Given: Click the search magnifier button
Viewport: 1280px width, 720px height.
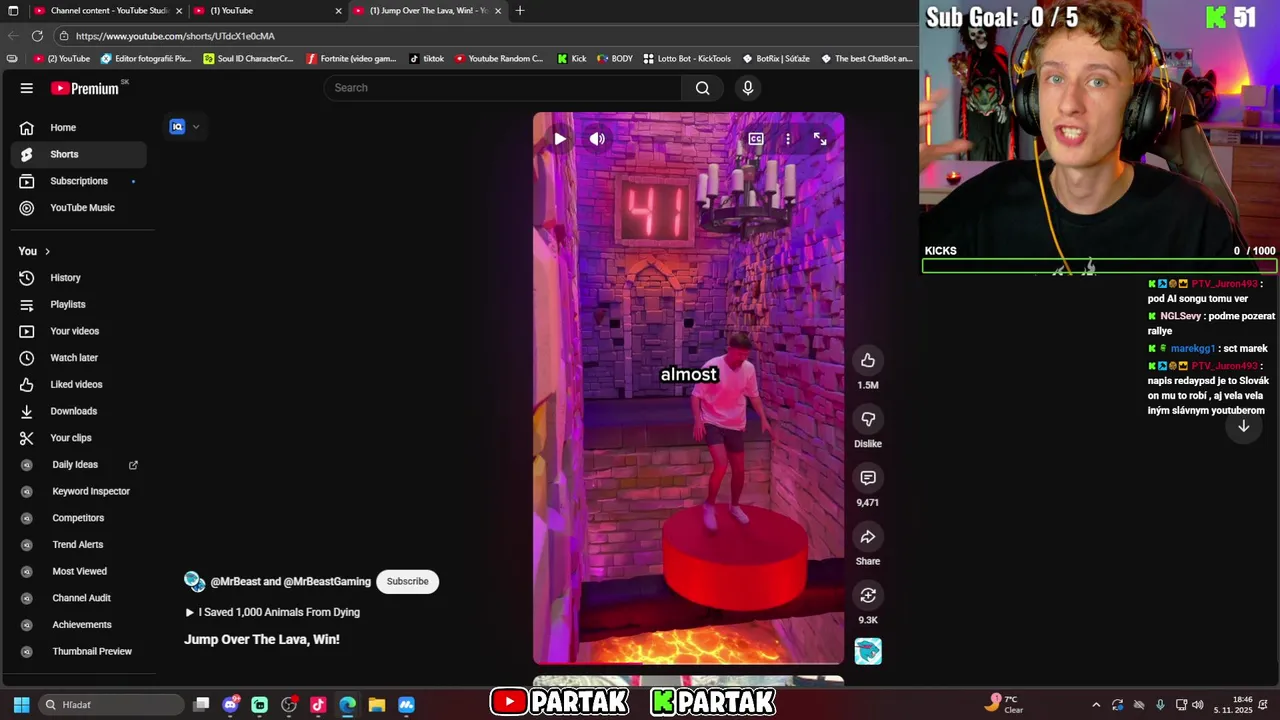Looking at the screenshot, I should click(x=703, y=88).
